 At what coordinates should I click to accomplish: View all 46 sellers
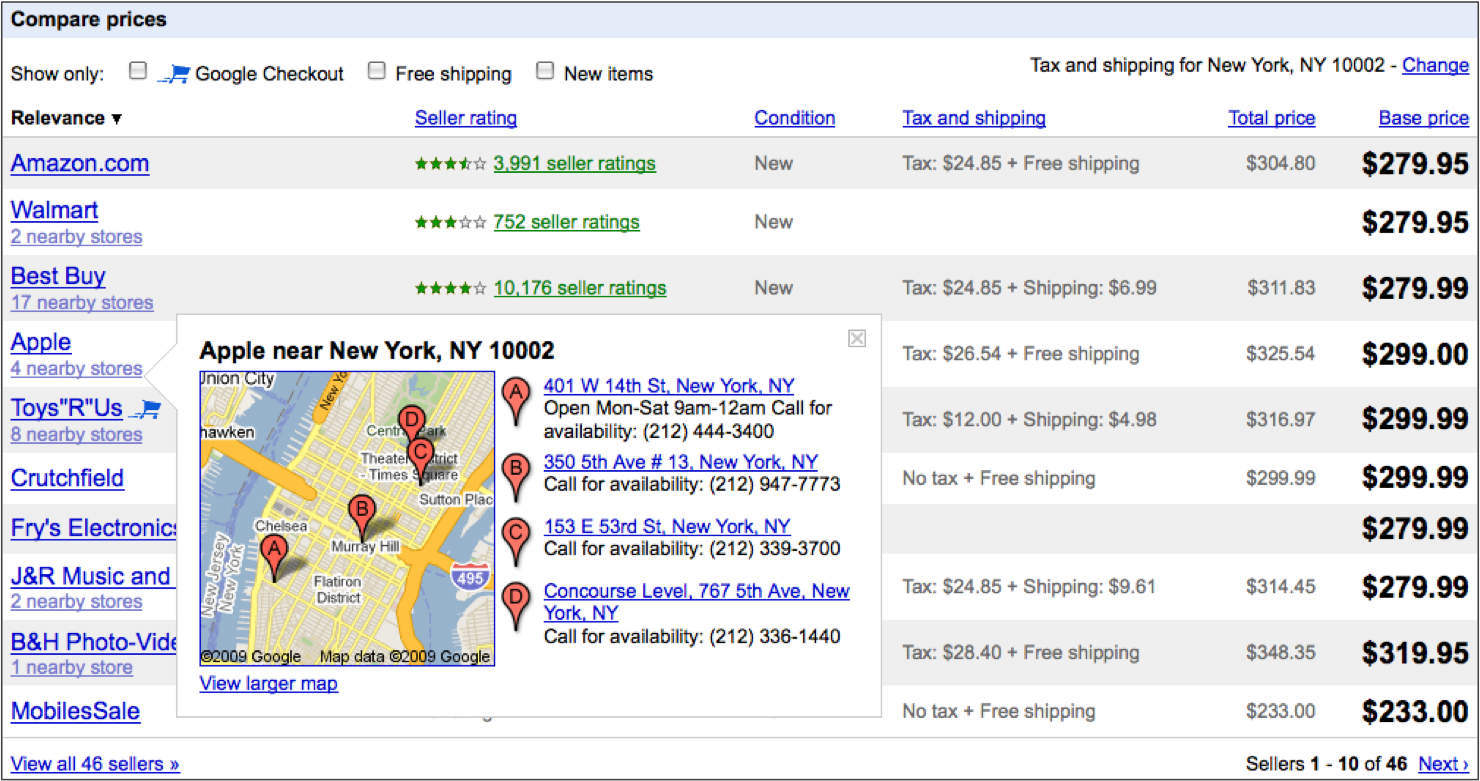(x=94, y=762)
